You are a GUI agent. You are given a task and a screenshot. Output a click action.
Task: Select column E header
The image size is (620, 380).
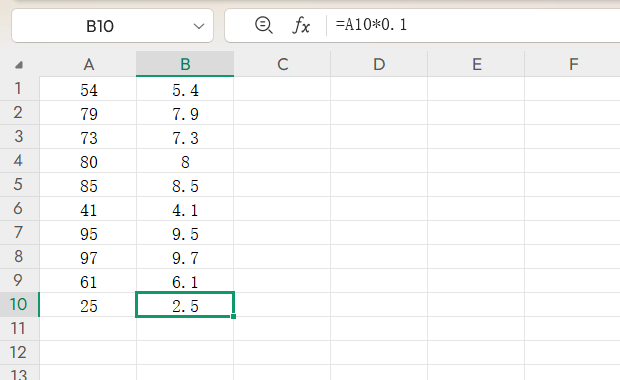pos(476,64)
